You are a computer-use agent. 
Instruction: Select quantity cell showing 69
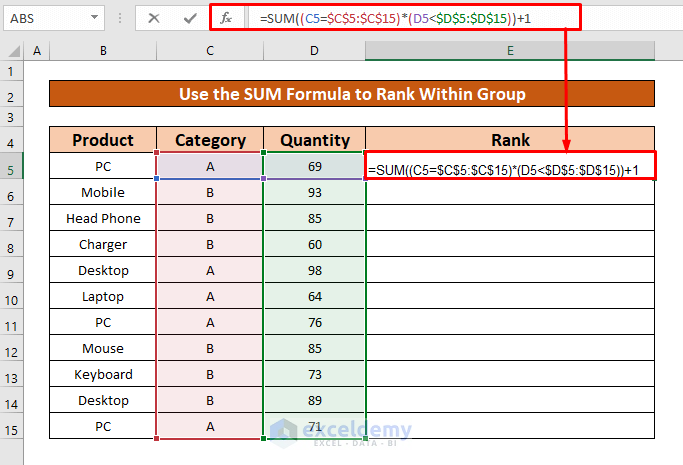(314, 166)
